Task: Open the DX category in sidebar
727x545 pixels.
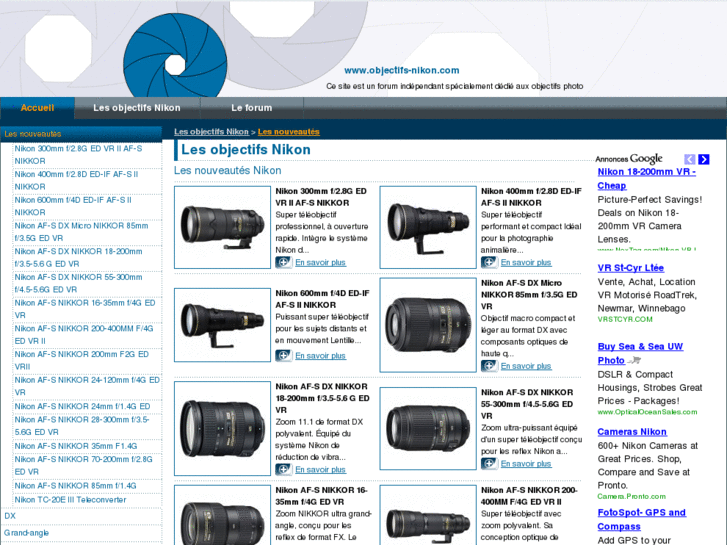Action: (10, 516)
